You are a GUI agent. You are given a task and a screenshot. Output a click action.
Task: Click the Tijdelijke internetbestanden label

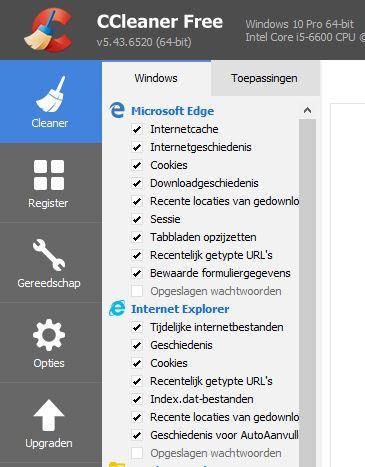(x=217, y=327)
